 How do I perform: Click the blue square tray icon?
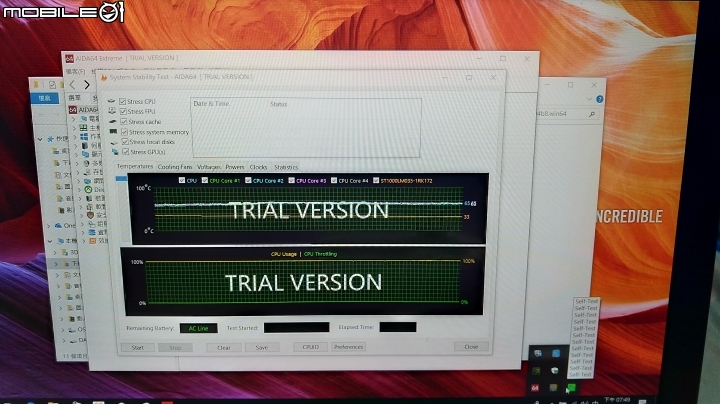[x=556, y=353]
